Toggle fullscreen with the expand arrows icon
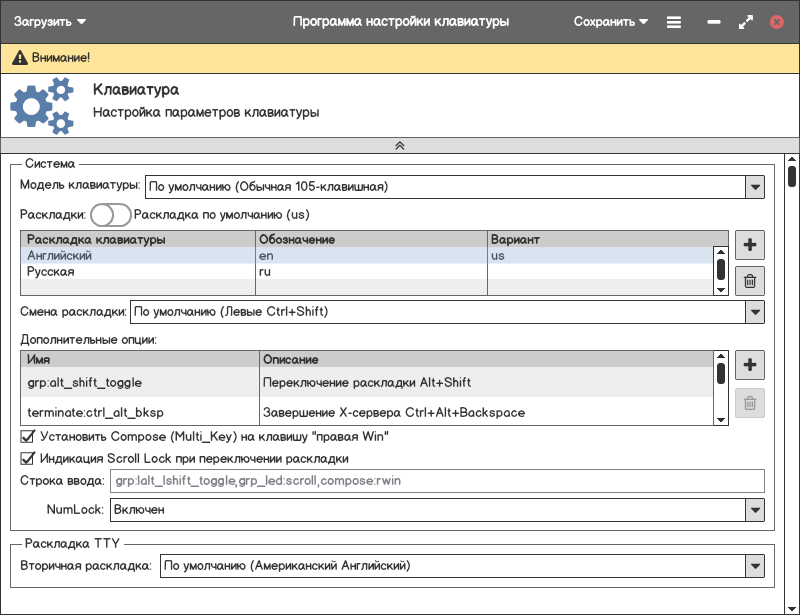 pyautogui.click(x=745, y=22)
